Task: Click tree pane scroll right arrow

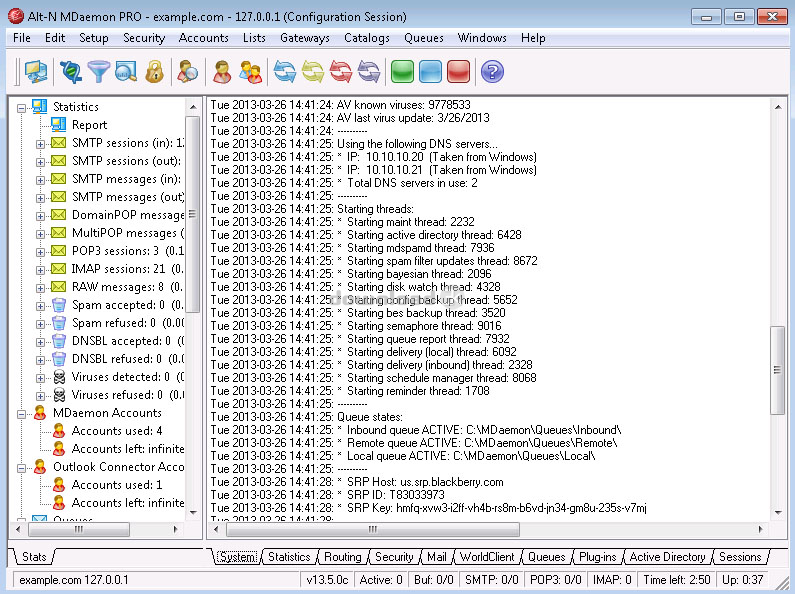Action: (x=175, y=529)
